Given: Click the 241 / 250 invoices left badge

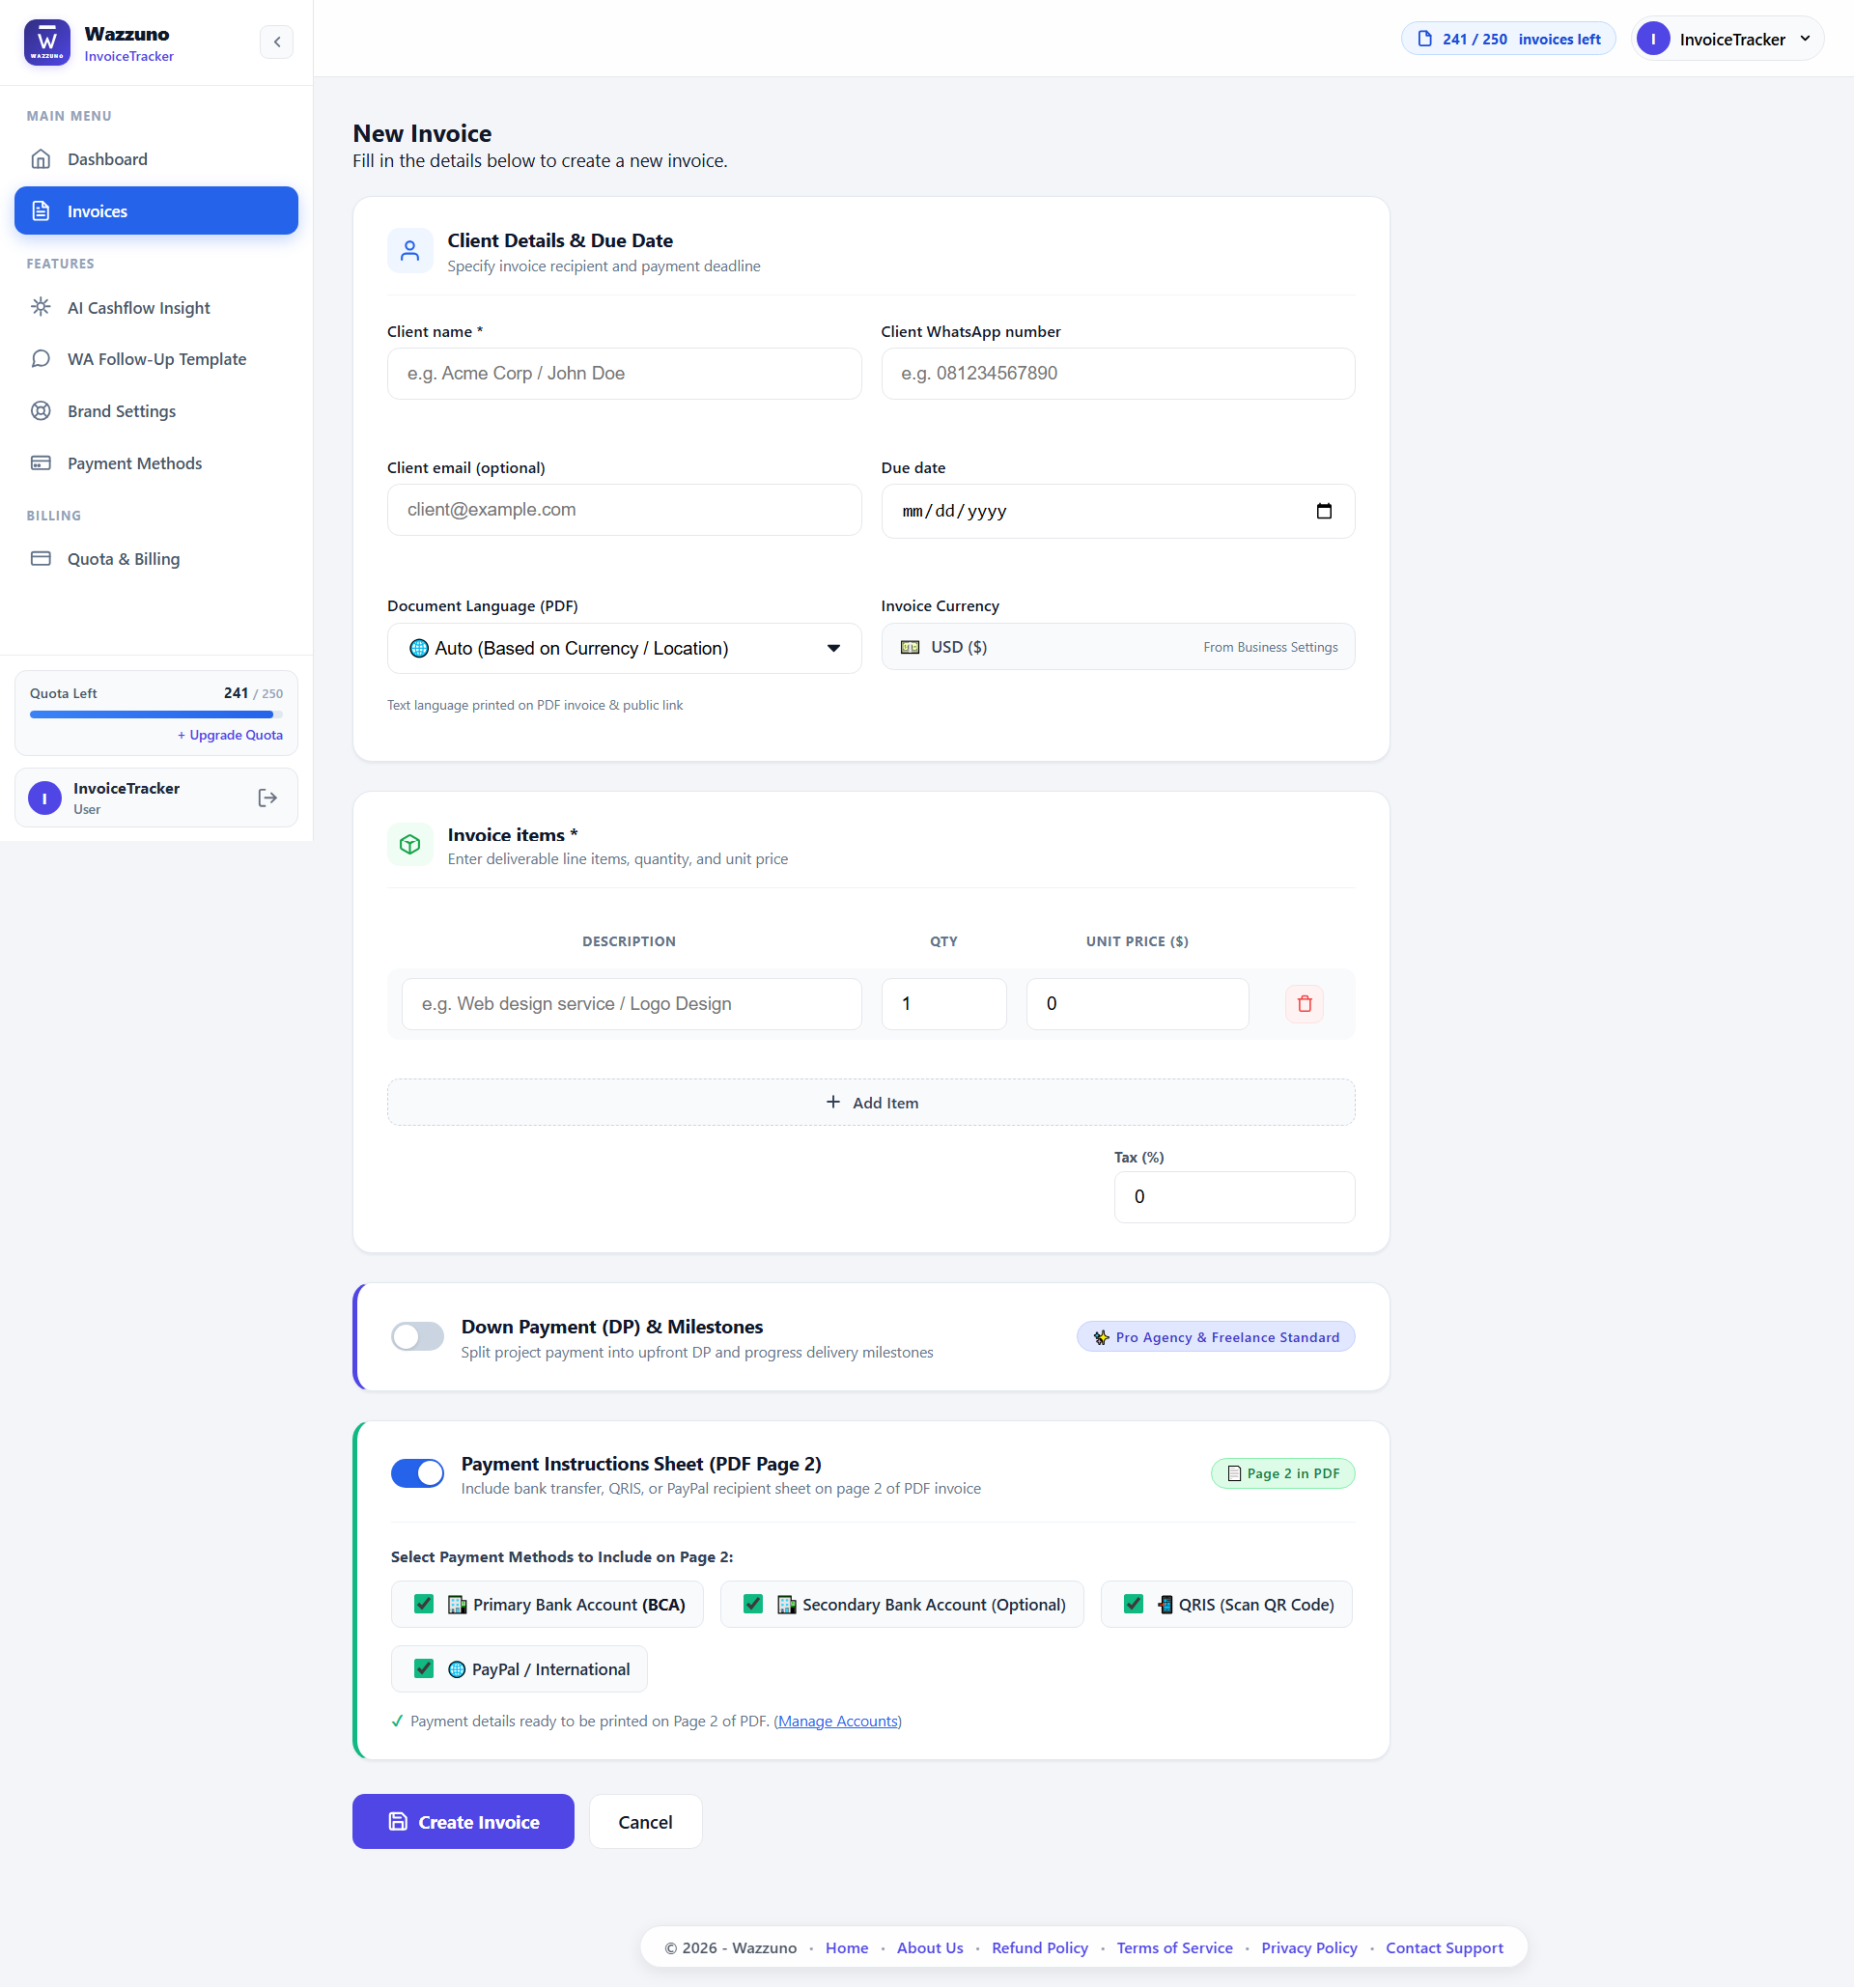Looking at the screenshot, I should click(x=1508, y=39).
